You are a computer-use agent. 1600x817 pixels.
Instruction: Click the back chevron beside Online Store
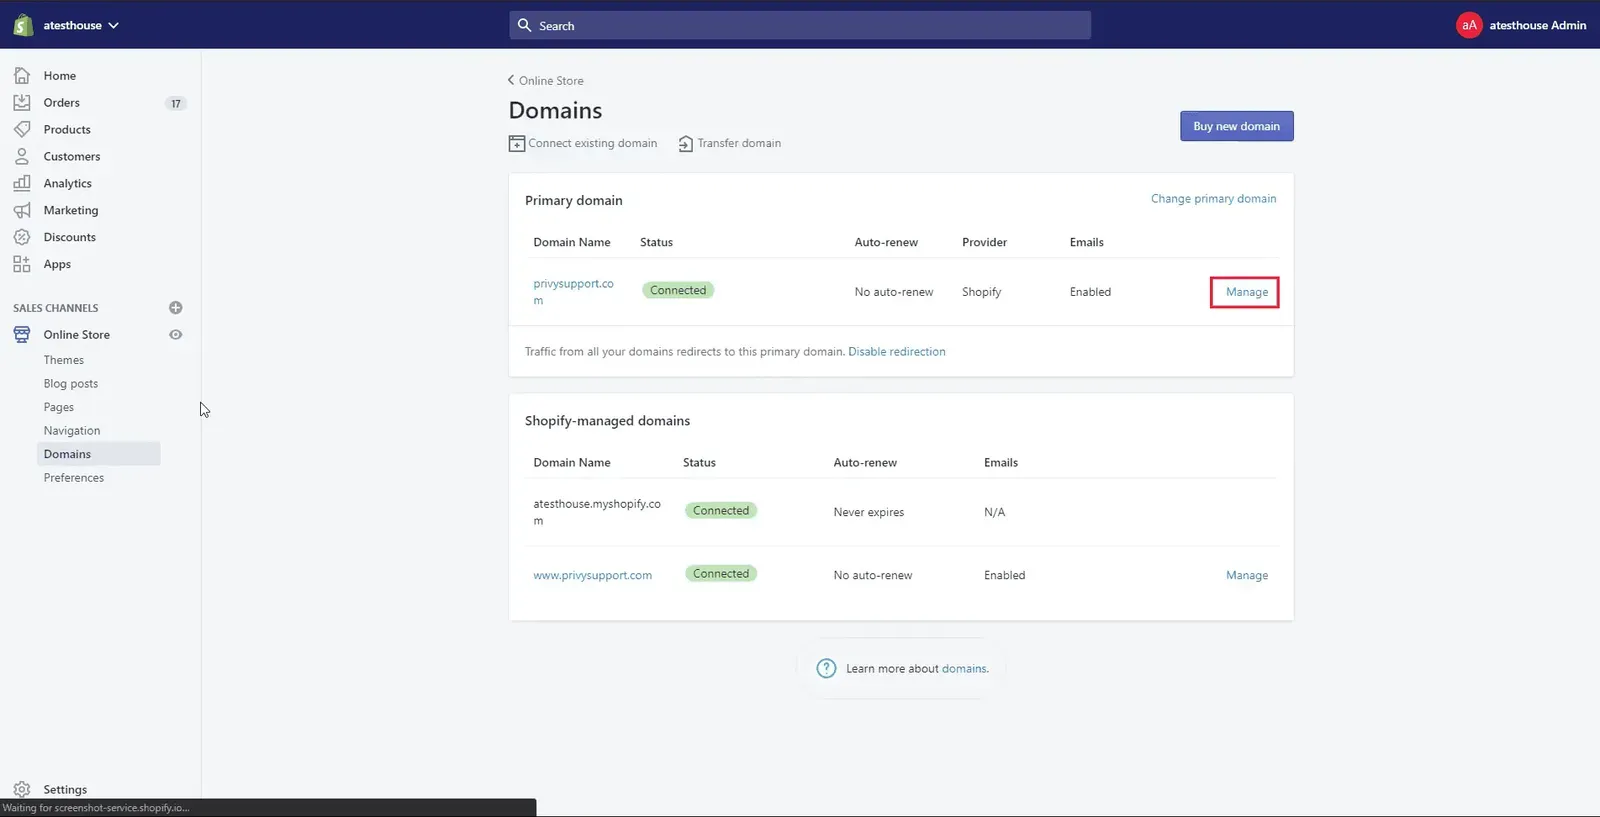(511, 80)
